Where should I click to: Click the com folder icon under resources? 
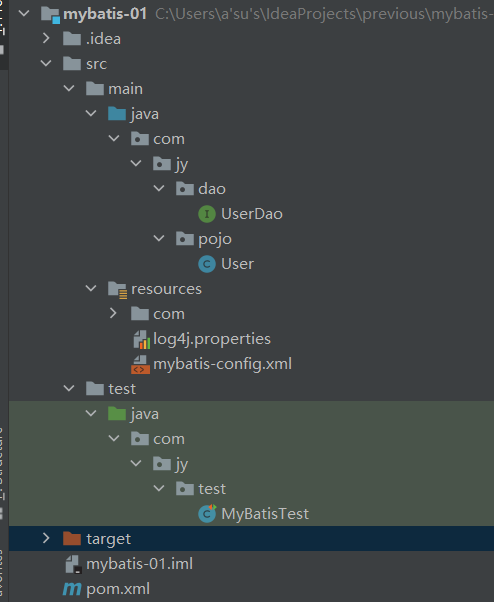pos(140,314)
